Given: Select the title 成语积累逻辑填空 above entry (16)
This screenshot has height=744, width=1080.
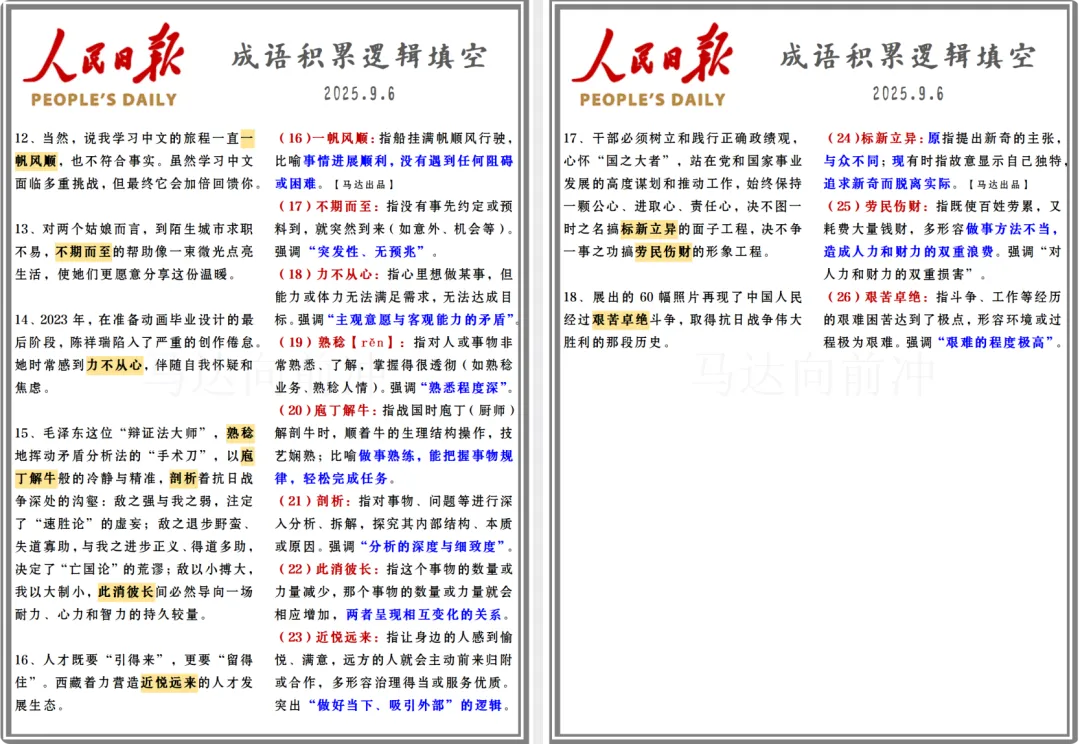Looking at the screenshot, I should [x=360, y=56].
